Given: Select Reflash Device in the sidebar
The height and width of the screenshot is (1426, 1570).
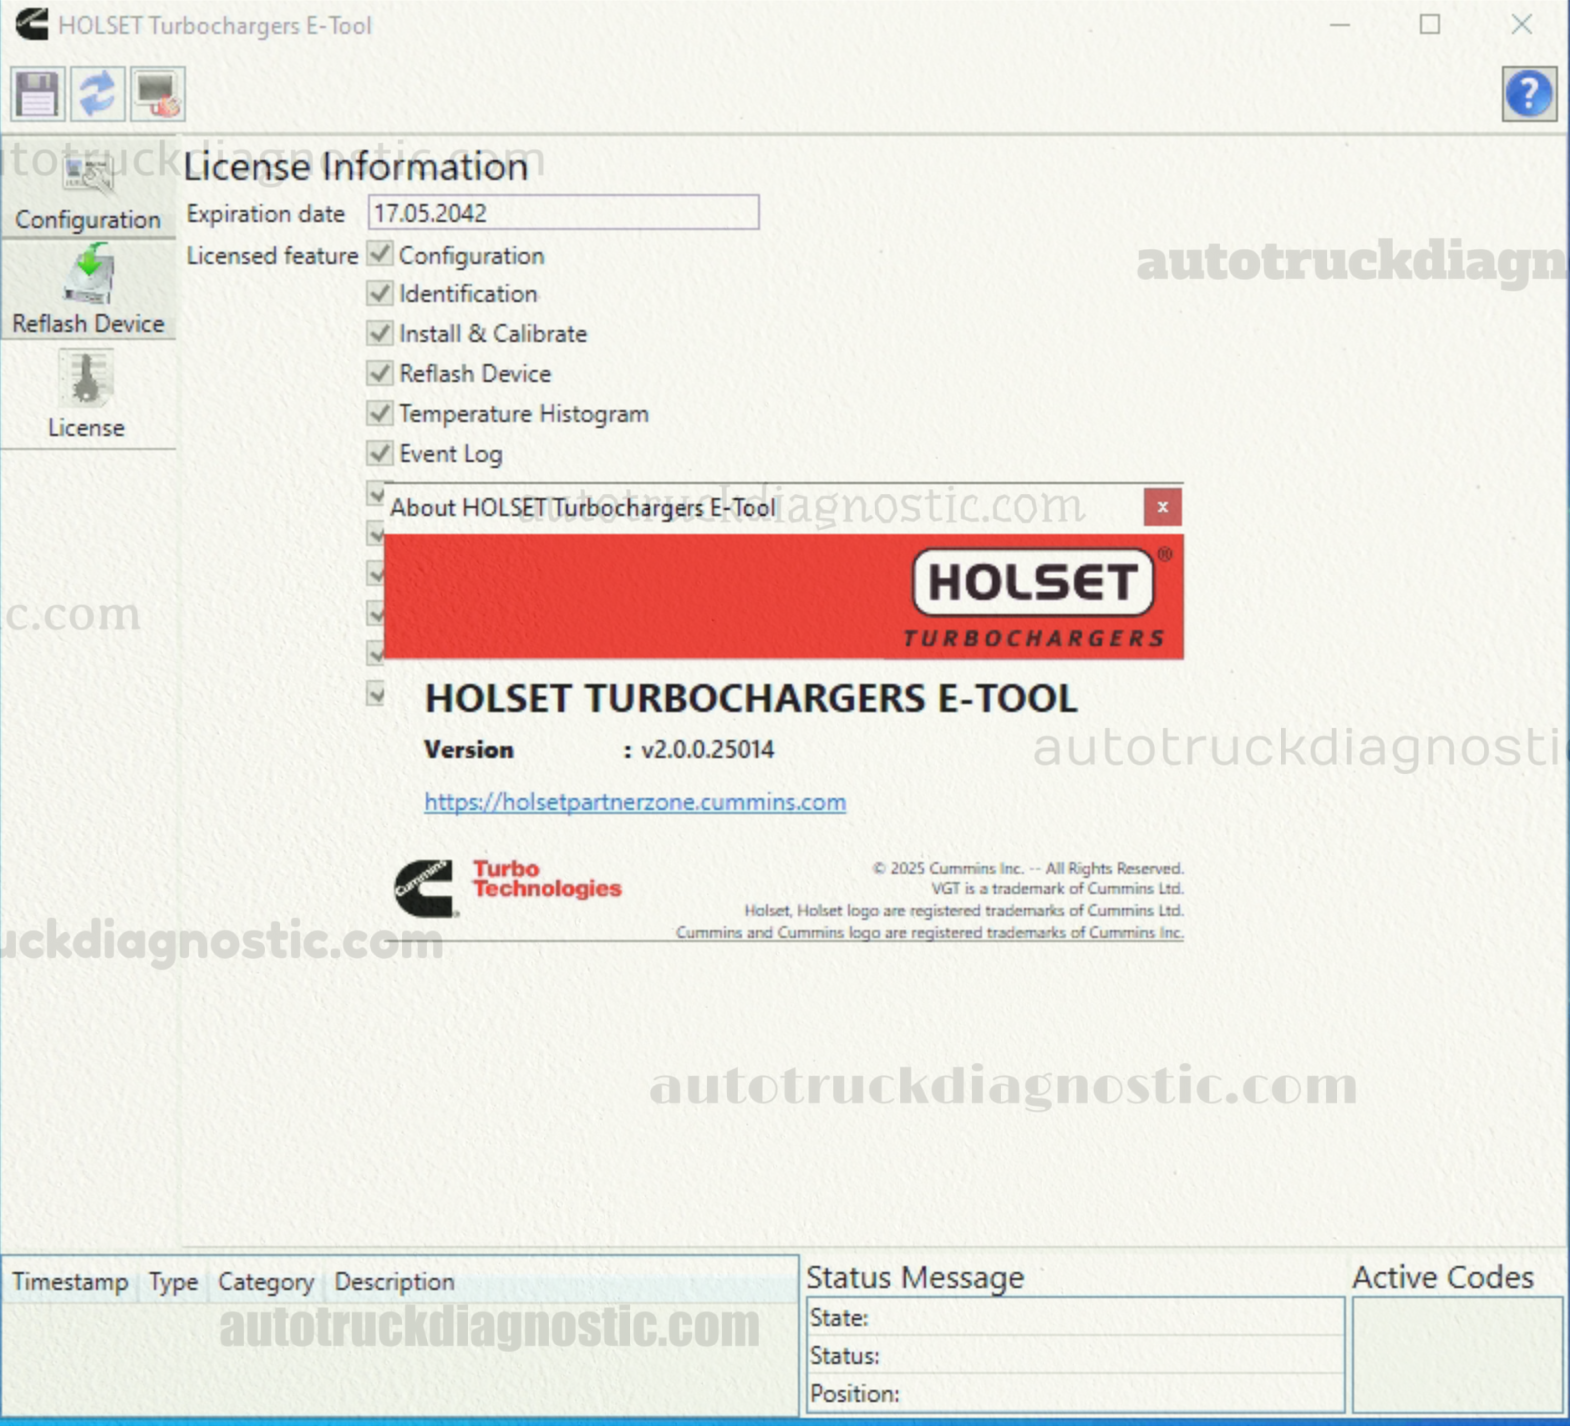Looking at the screenshot, I should click(88, 292).
